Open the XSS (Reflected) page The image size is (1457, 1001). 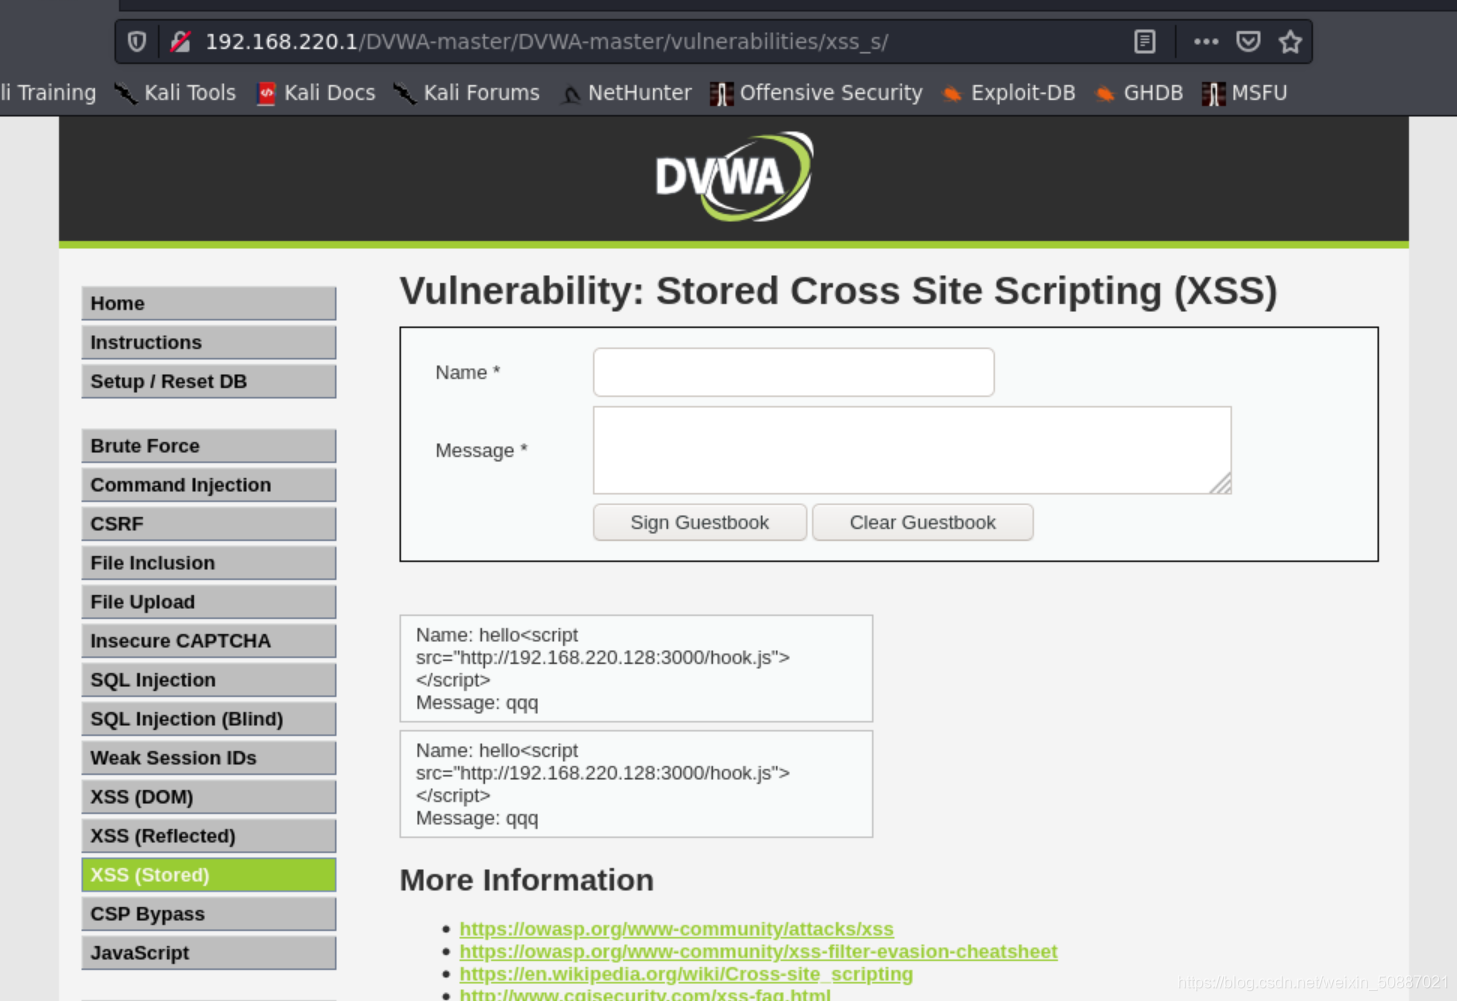coord(209,836)
